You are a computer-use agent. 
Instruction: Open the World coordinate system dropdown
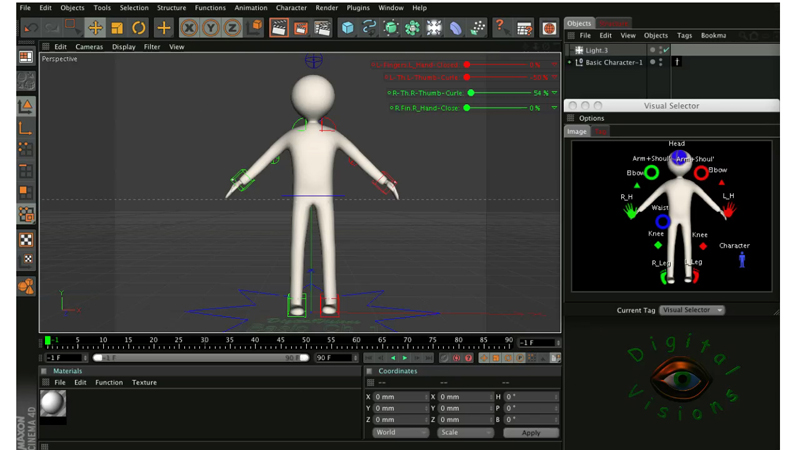400,433
